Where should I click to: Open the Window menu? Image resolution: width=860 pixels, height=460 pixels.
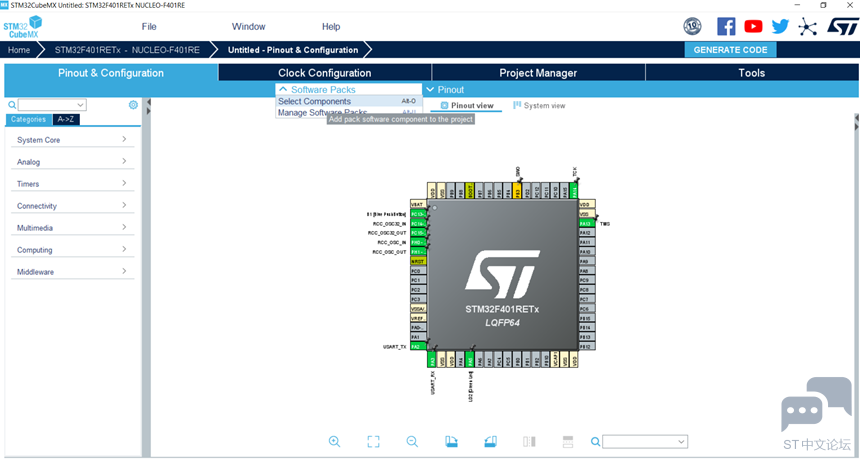248,26
